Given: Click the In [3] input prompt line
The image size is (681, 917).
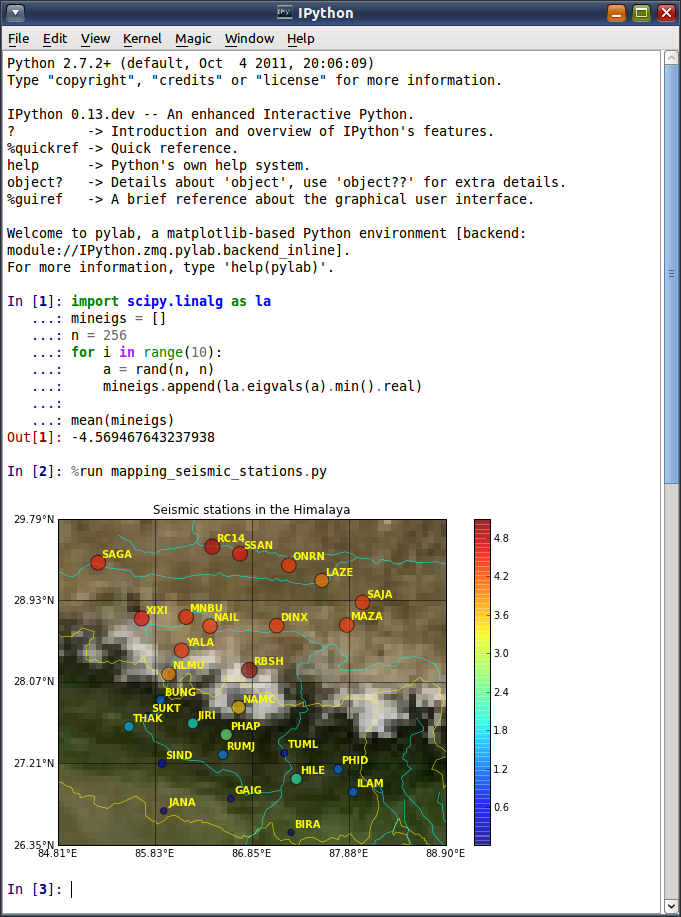Looking at the screenshot, I should pos(300,889).
